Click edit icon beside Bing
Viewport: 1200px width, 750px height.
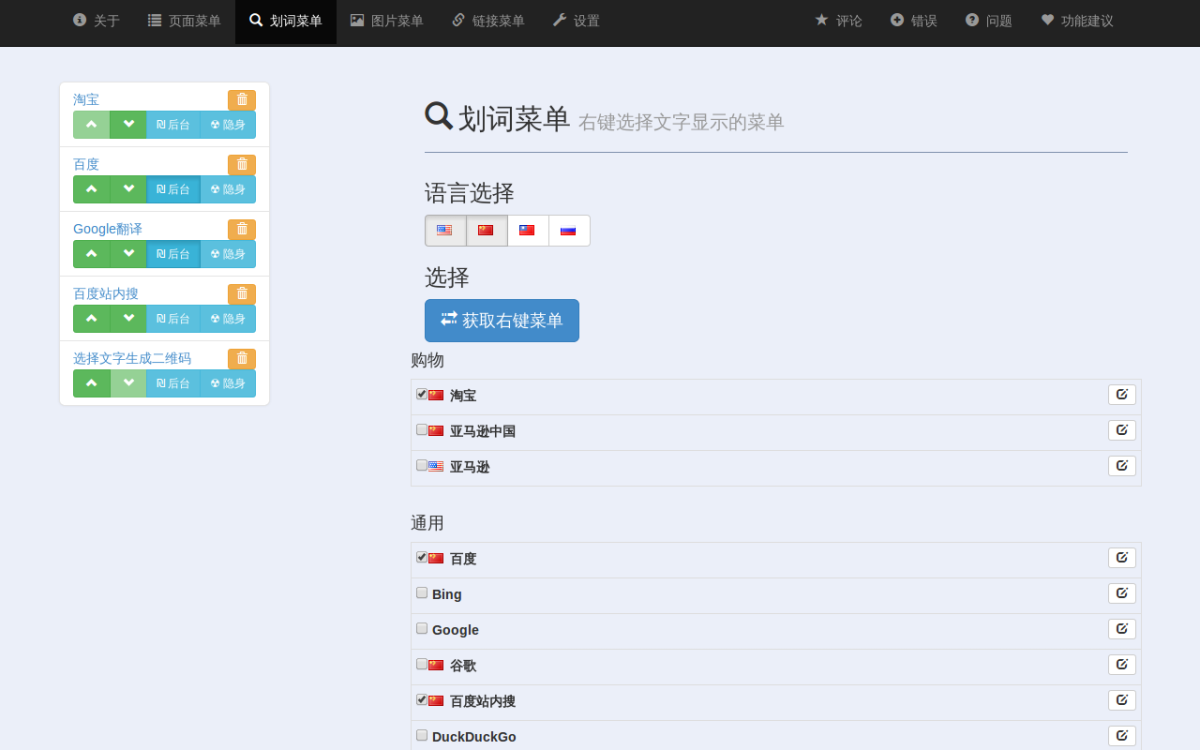[x=1121, y=594]
